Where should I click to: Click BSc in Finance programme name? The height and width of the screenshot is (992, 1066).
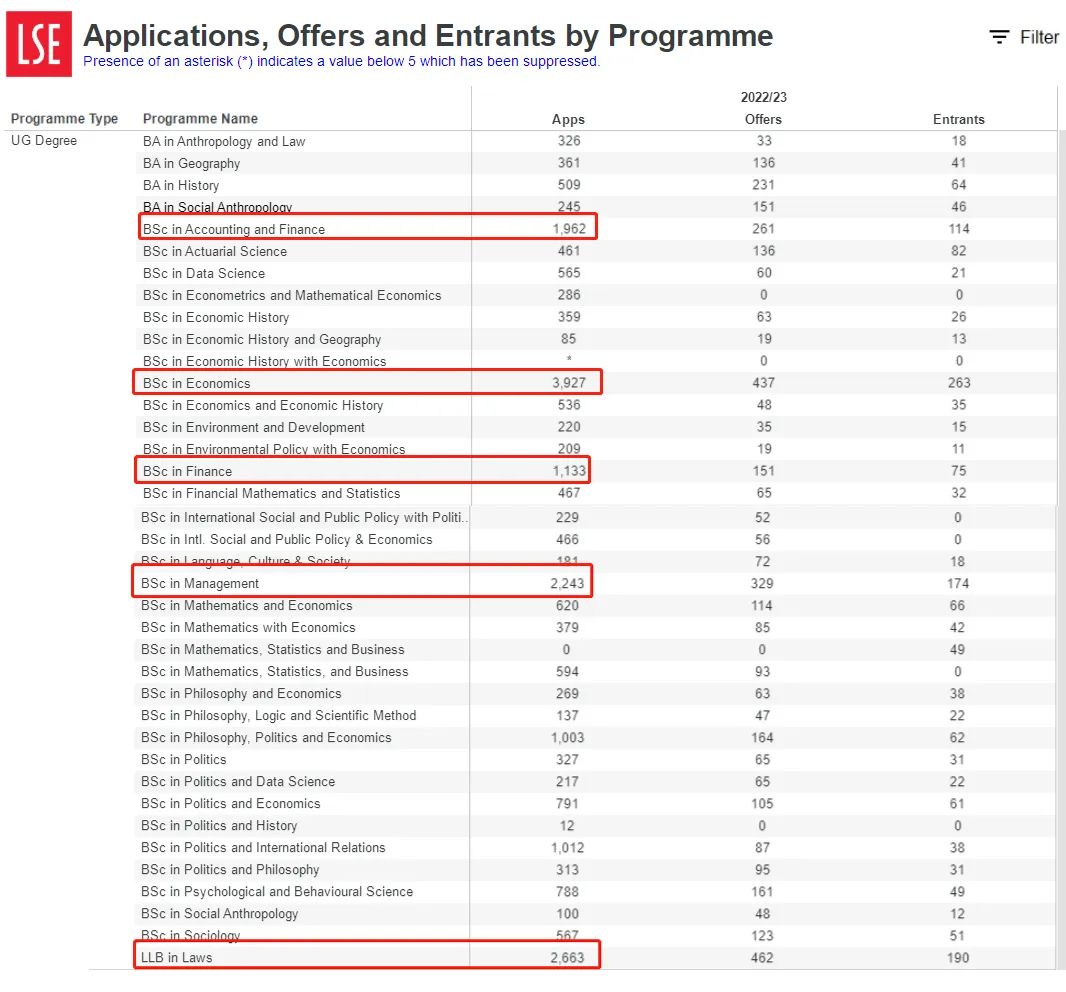click(187, 471)
